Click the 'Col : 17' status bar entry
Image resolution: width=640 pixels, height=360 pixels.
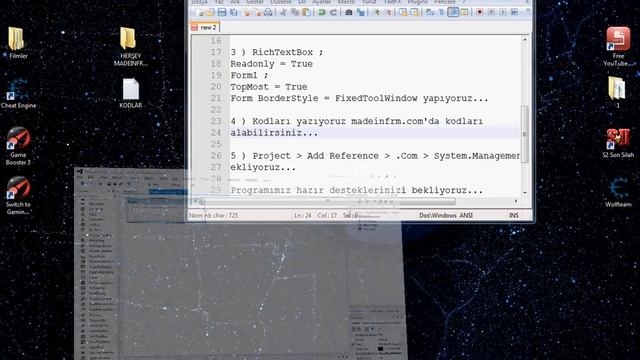(327, 215)
